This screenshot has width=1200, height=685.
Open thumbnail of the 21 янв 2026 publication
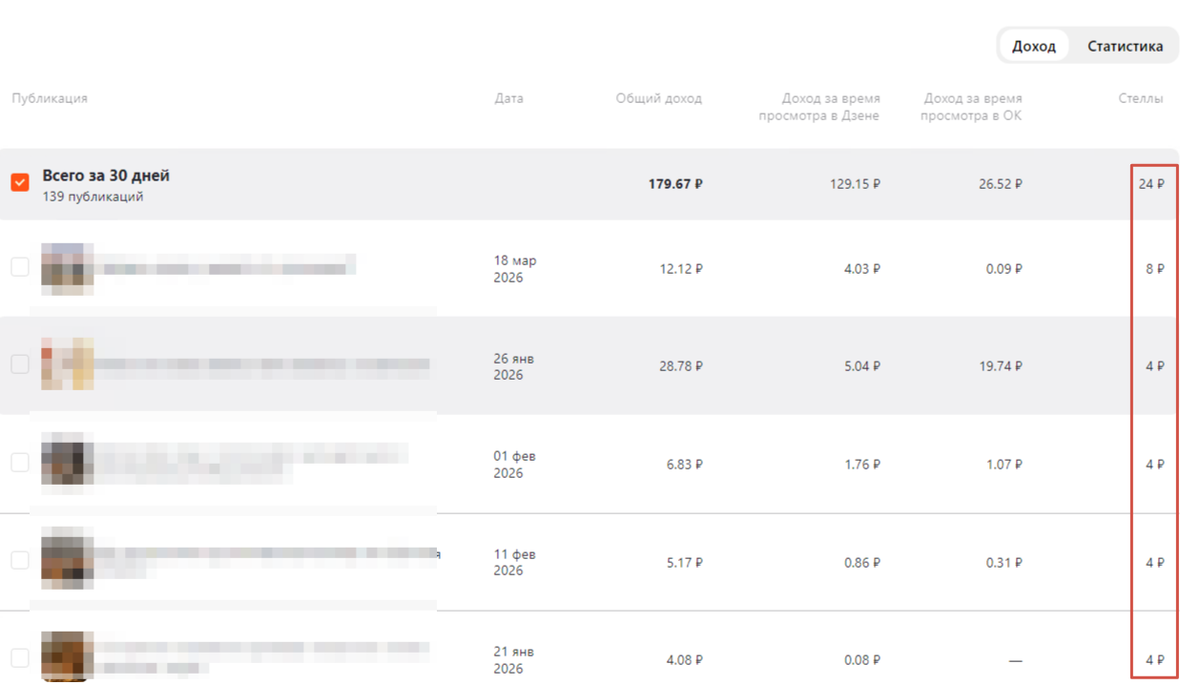pos(67,656)
